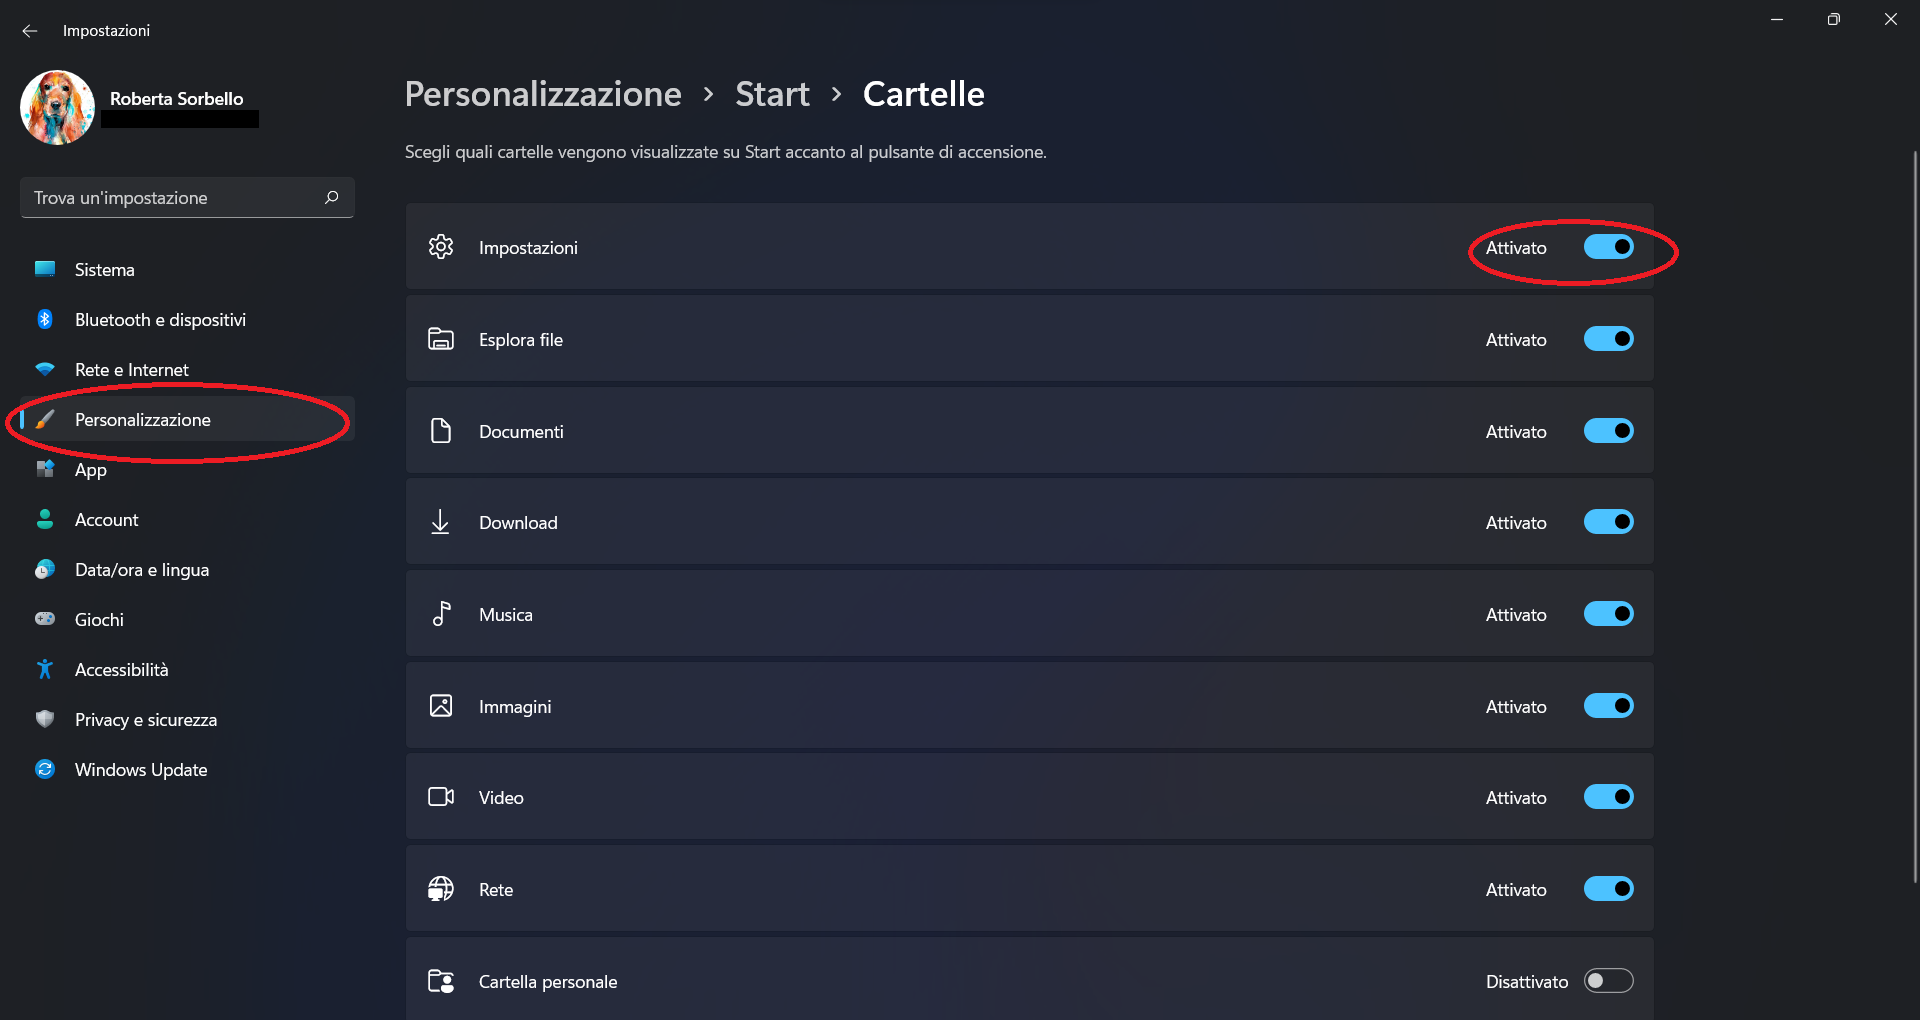Click the Accessibilità sidebar icon
The width and height of the screenshot is (1920, 1020).
tap(45, 669)
